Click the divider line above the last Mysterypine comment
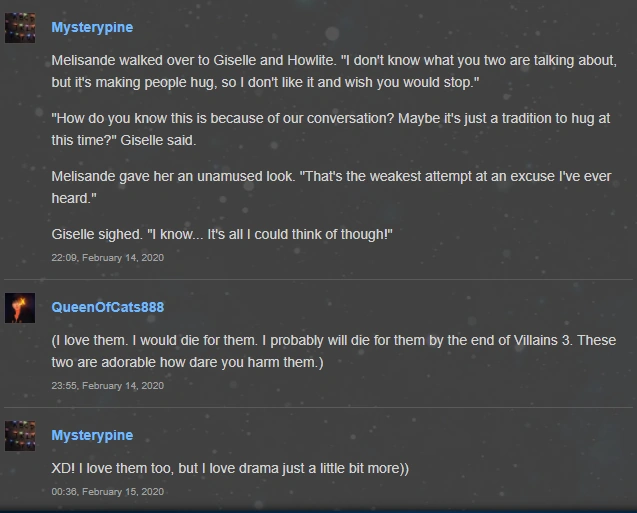Viewport: 637px width, 513px height. click(318, 407)
